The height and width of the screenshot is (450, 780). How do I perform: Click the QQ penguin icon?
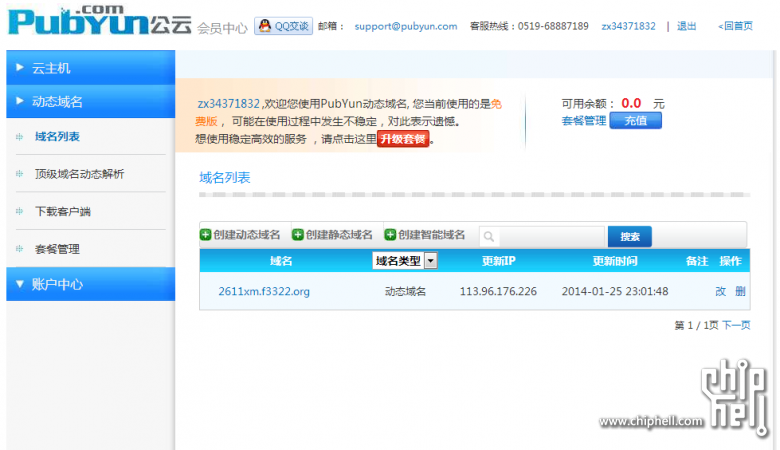click(x=265, y=25)
